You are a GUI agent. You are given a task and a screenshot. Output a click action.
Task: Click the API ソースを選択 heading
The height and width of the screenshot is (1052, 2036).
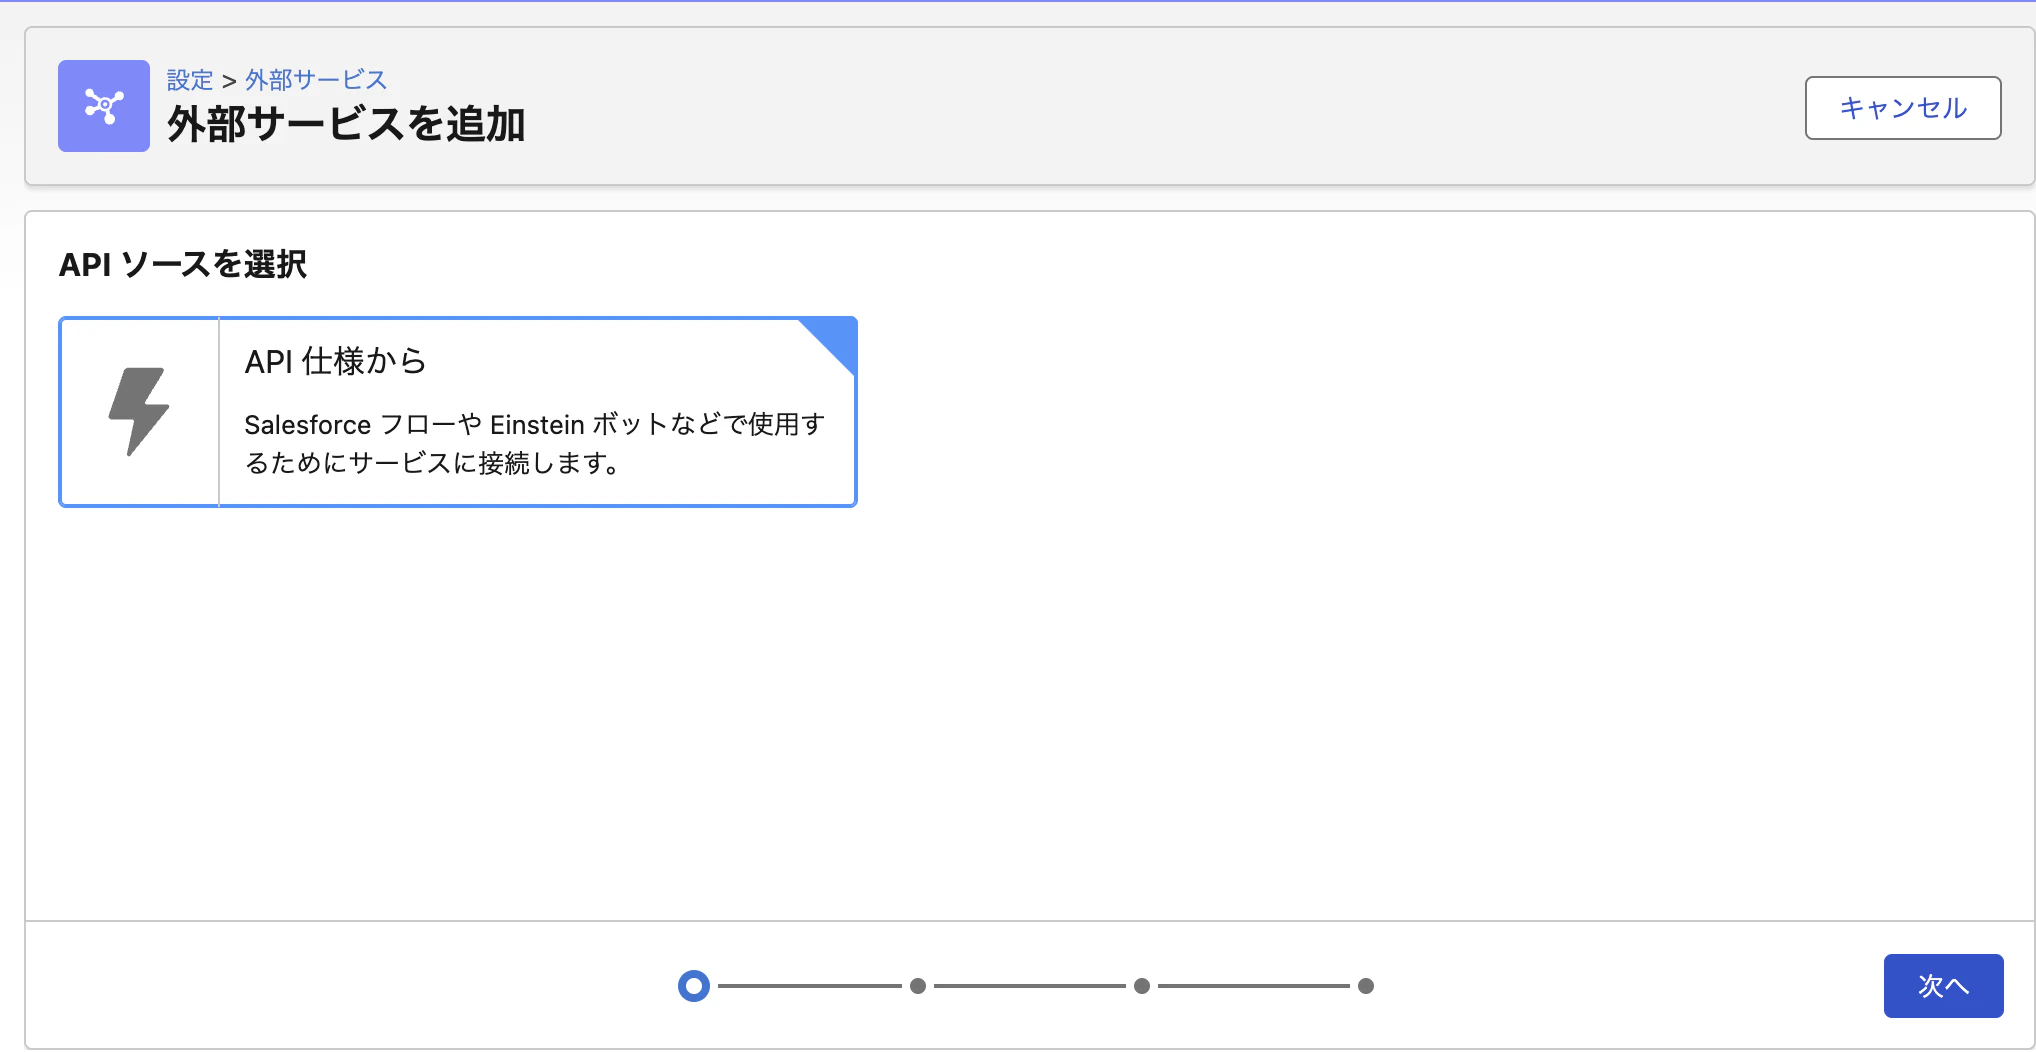tap(183, 264)
